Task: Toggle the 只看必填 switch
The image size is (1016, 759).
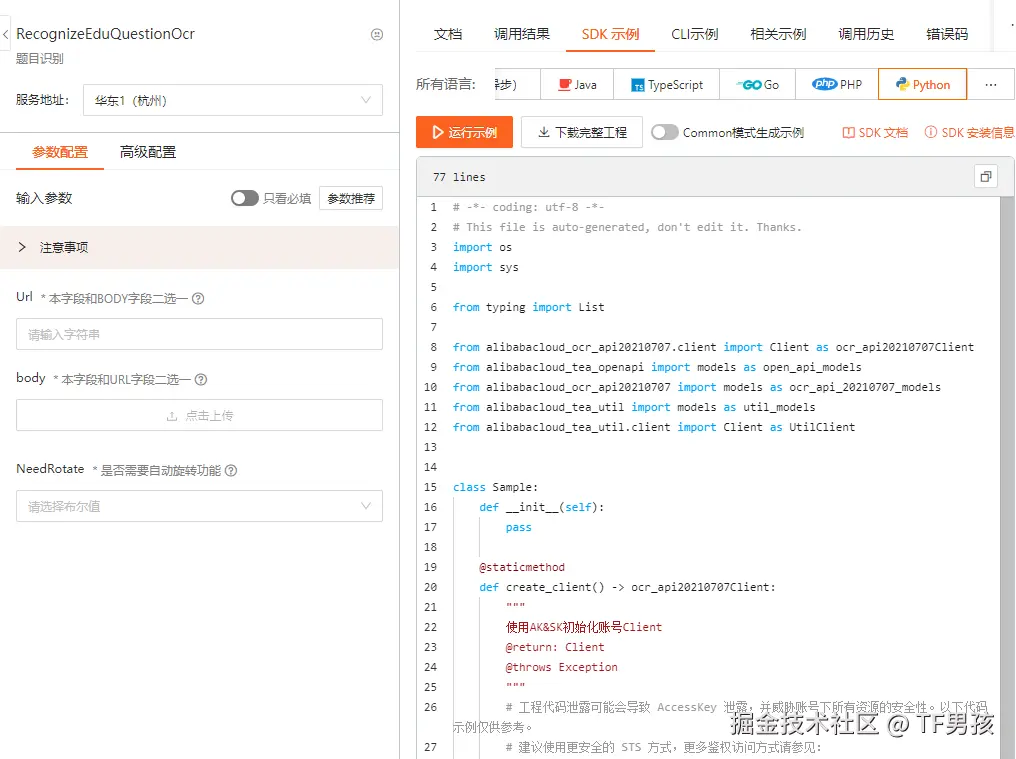Action: click(x=245, y=198)
